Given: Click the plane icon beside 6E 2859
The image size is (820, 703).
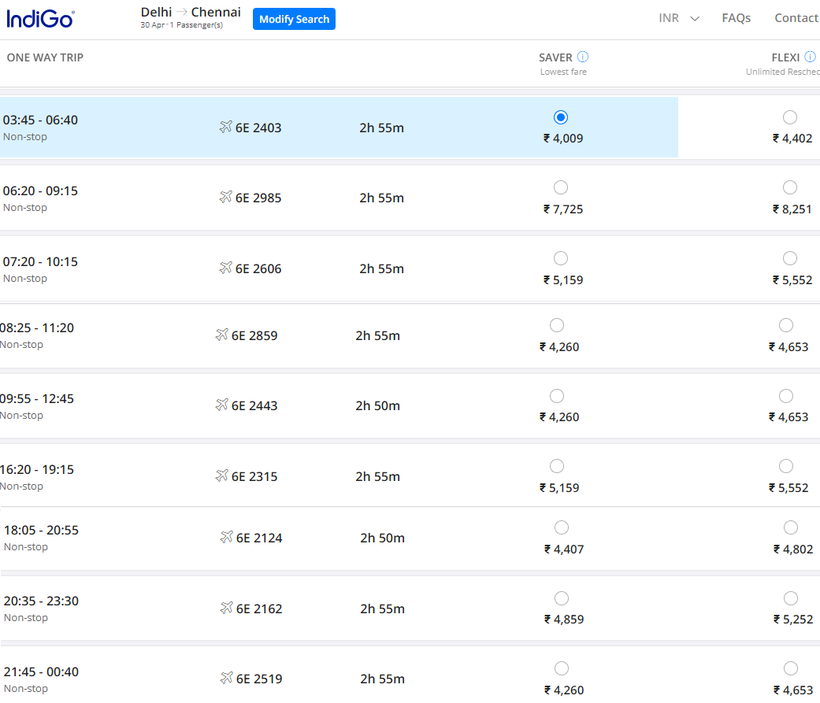Looking at the screenshot, I should [222, 335].
